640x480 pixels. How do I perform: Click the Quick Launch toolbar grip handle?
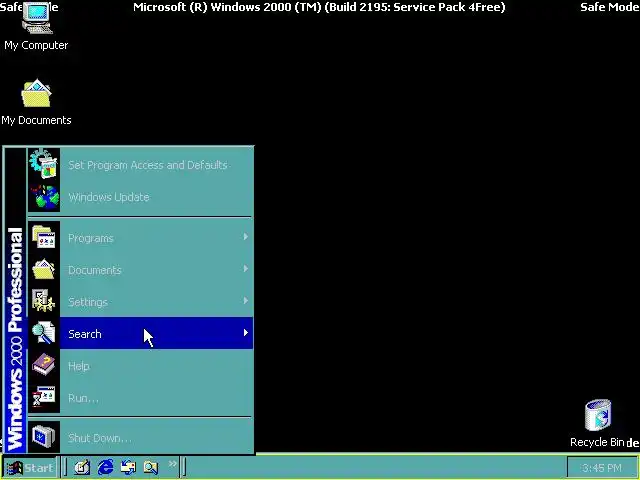coord(65,467)
